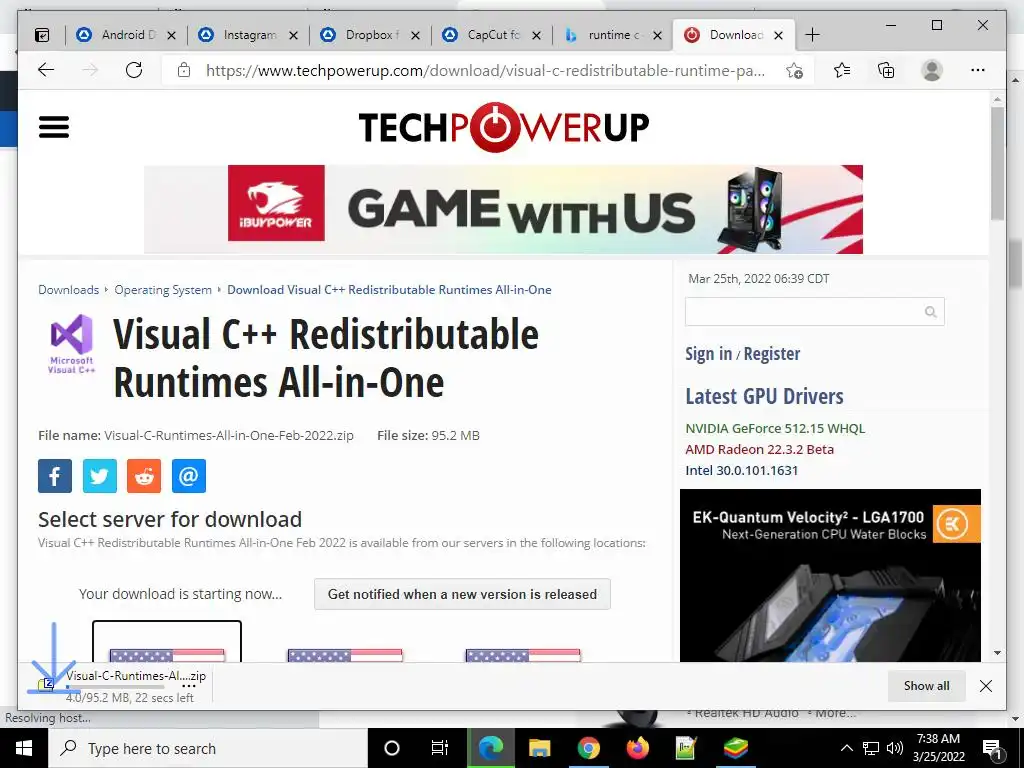
Task: Click Get notified when a new version is released
Action: pyautogui.click(x=462, y=594)
